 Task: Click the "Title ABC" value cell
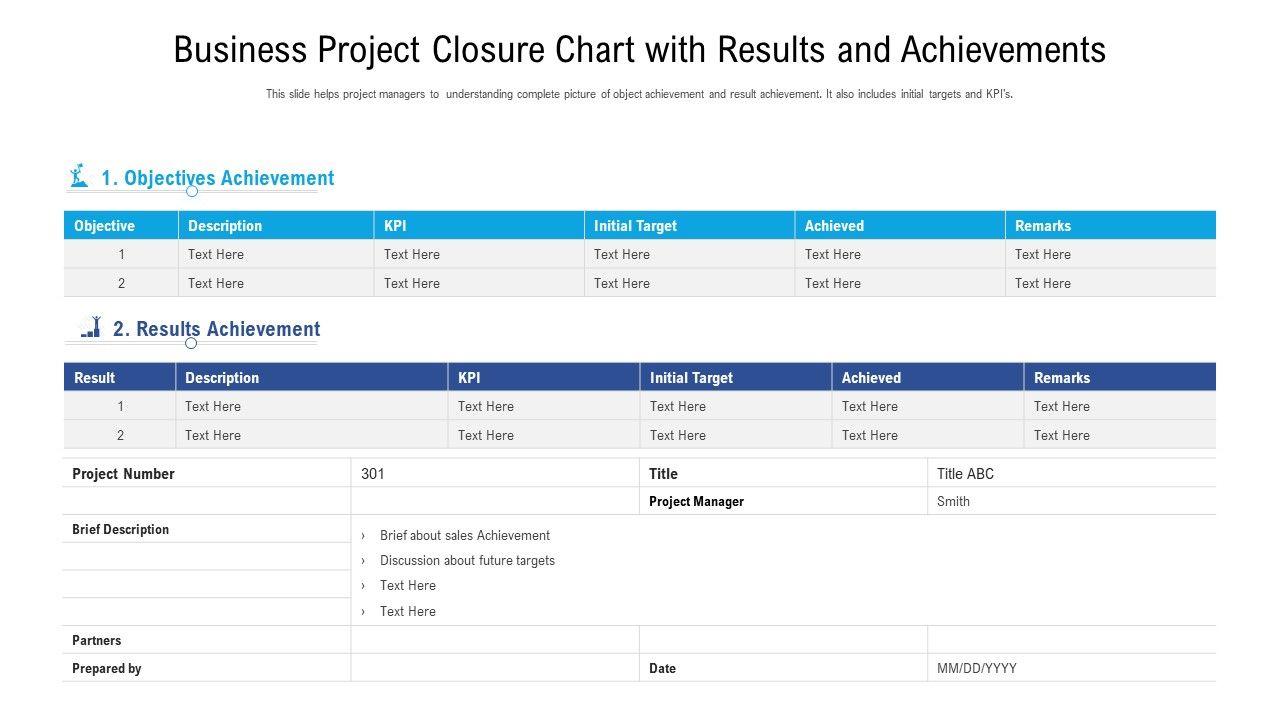(x=965, y=474)
